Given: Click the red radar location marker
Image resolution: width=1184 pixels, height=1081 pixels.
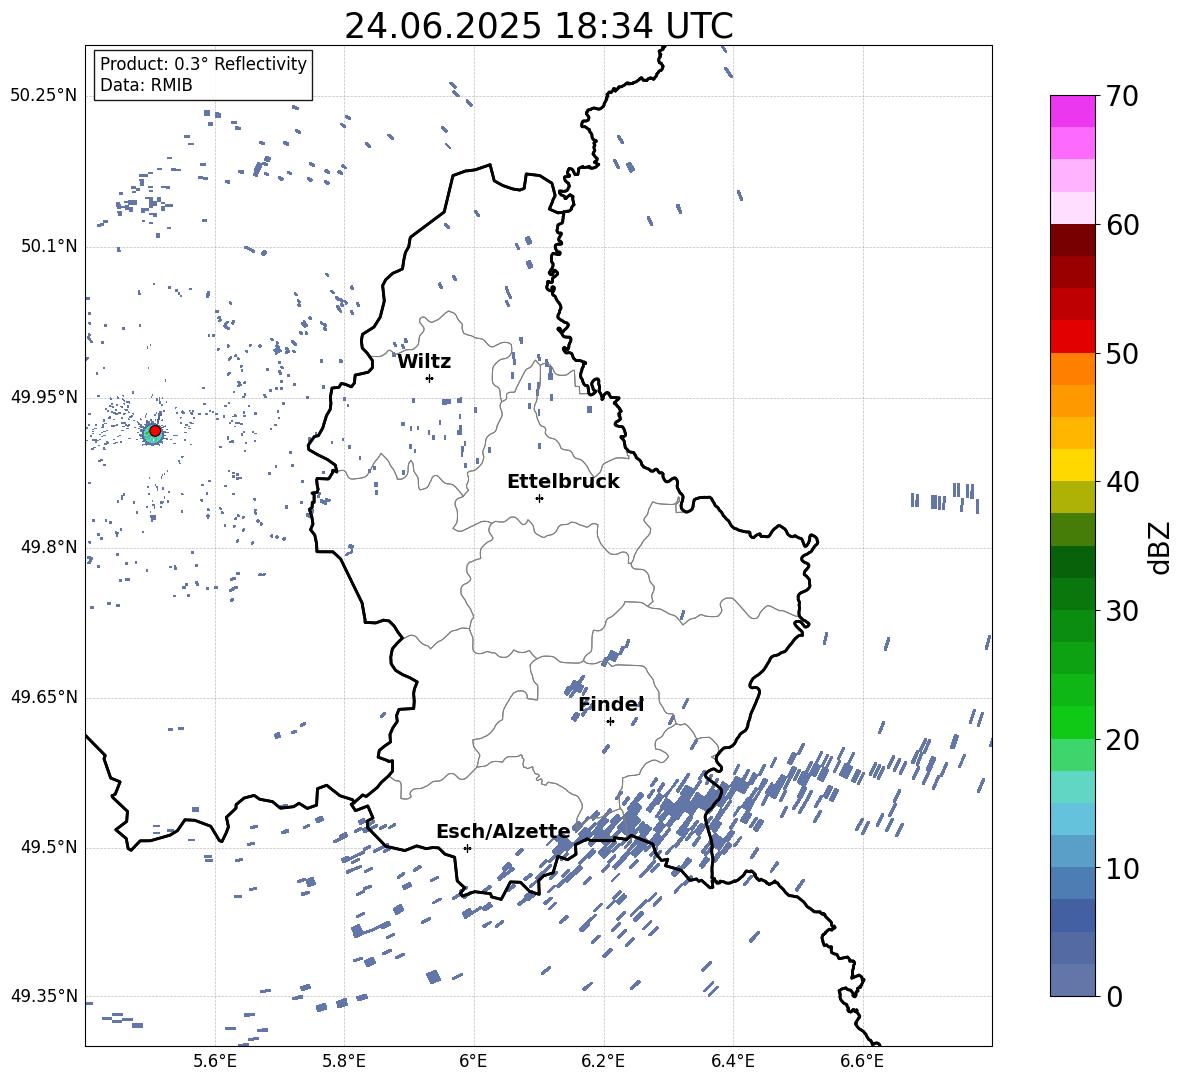Looking at the screenshot, I should pyautogui.click(x=155, y=431).
